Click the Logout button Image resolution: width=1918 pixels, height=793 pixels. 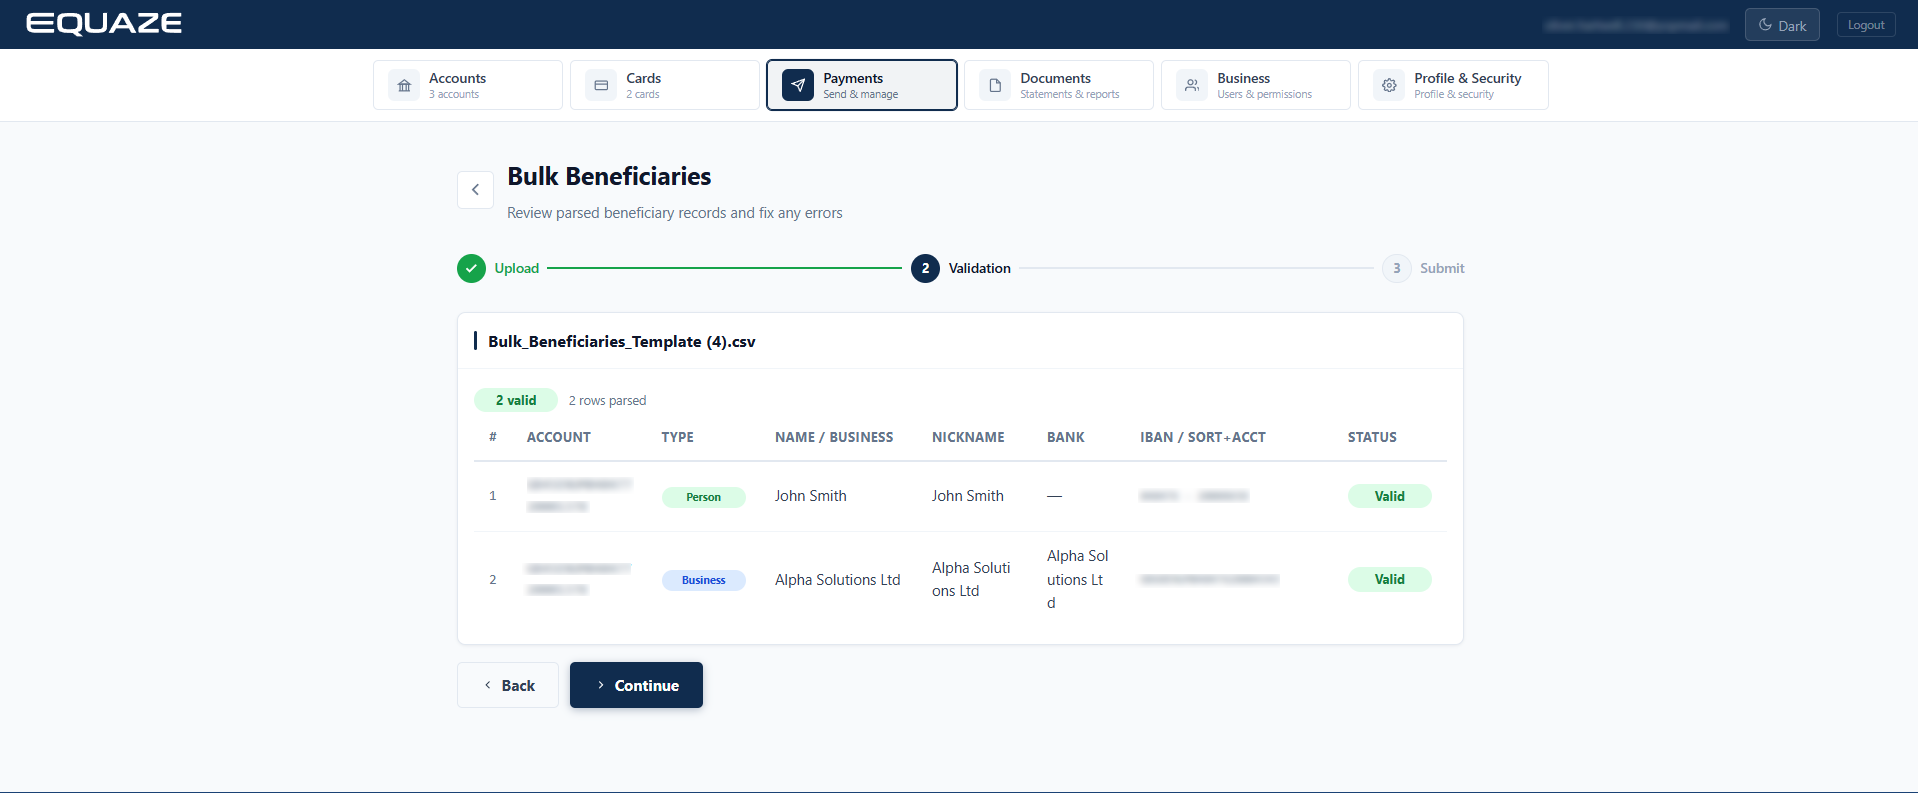pyautogui.click(x=1866, y=25)
